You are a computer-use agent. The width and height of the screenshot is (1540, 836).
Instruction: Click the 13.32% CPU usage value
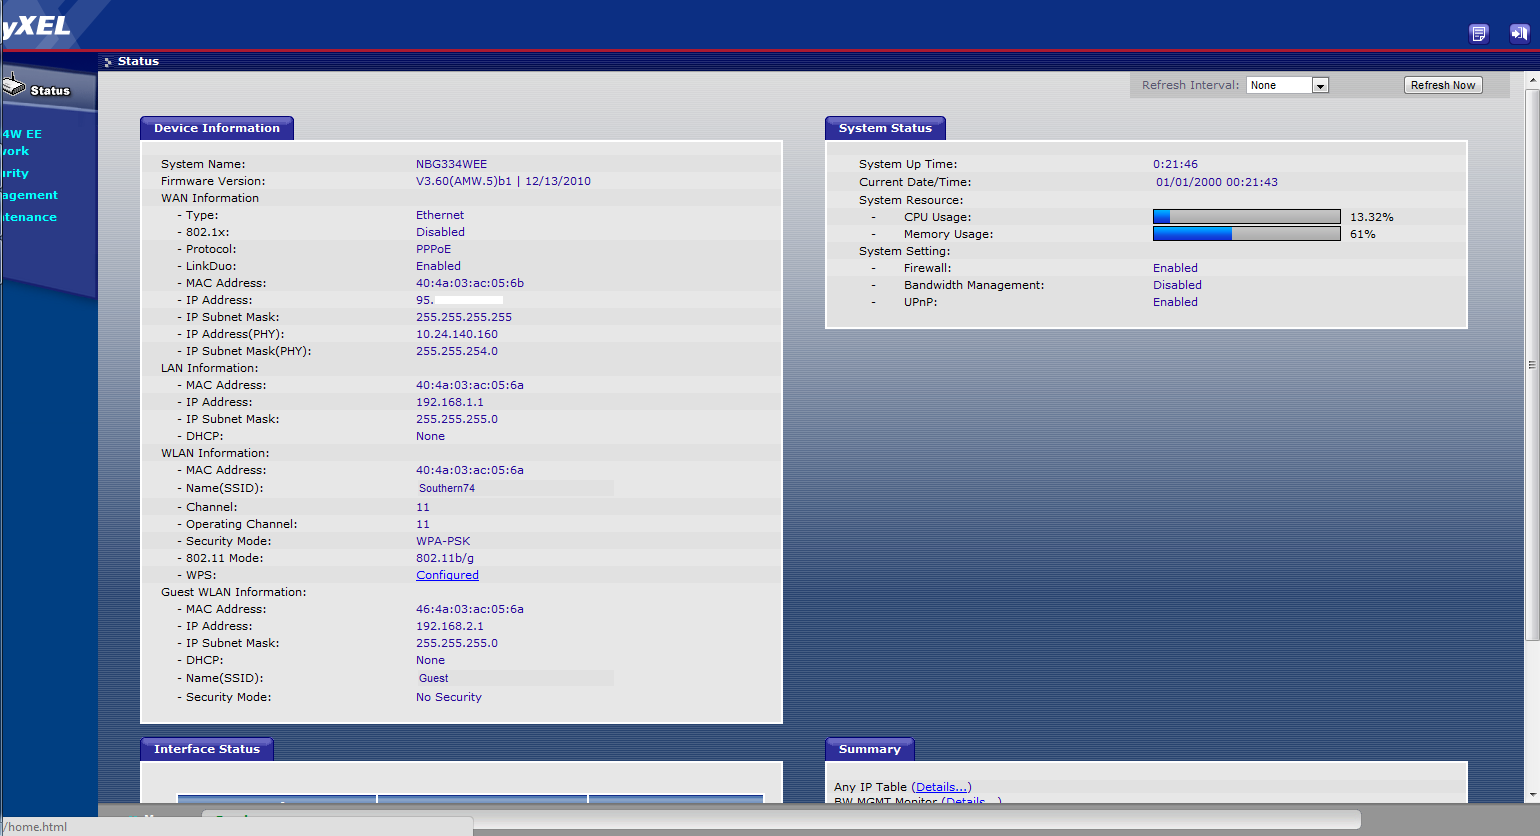pyautogui.click(x=1372, y=217)
